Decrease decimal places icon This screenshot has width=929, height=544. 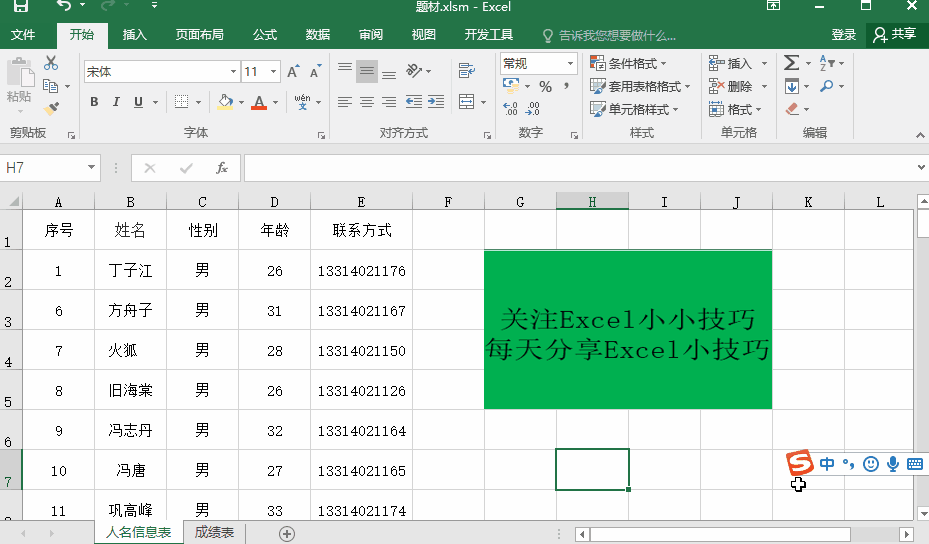[533, 108]
